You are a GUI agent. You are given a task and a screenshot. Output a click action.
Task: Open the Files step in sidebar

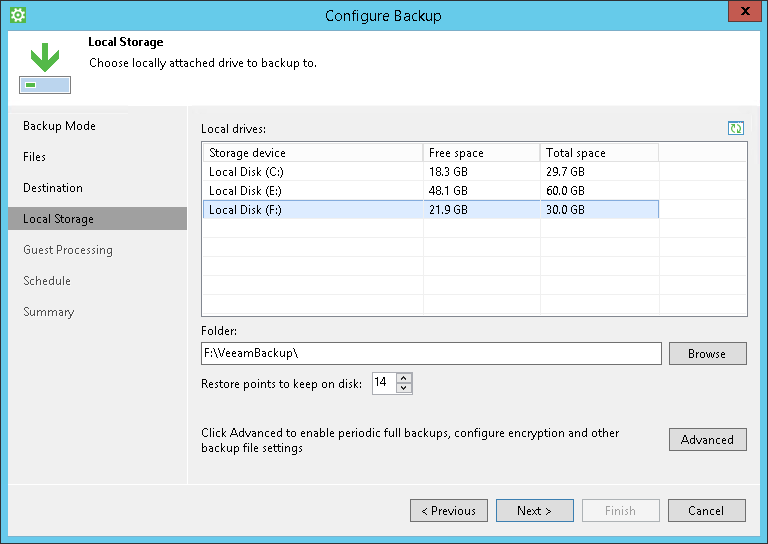tap(35, 157)
